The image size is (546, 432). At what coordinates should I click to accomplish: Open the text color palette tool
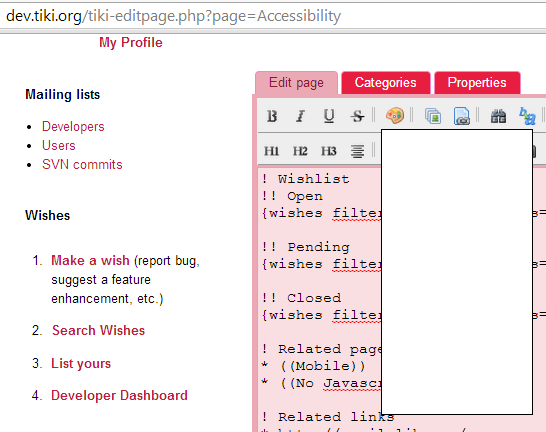click(395, 116)
